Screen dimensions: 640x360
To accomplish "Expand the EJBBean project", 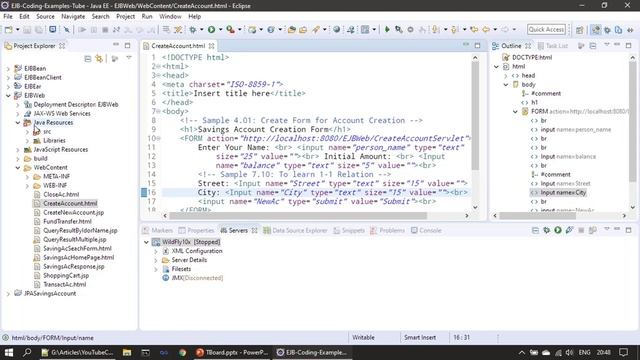I will [x=8, y=69].
